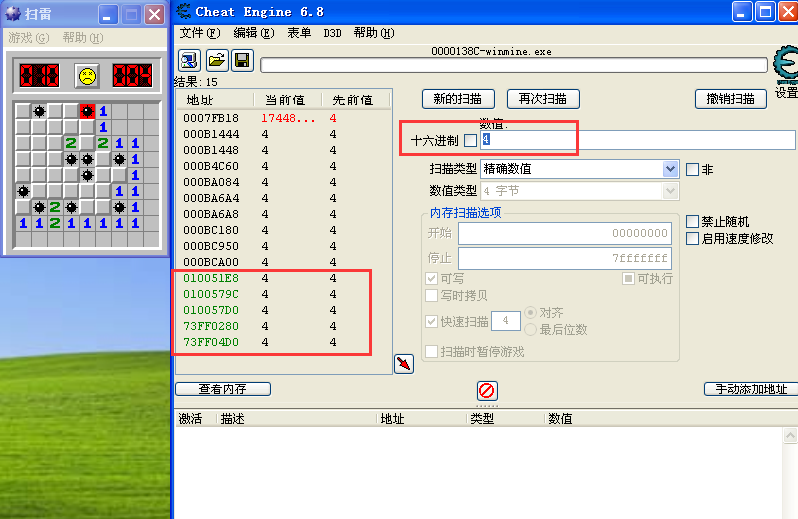
Task: Open Minesweeper 游戏(G) menu
Action: pyautogui.click(x=28, y=38)
